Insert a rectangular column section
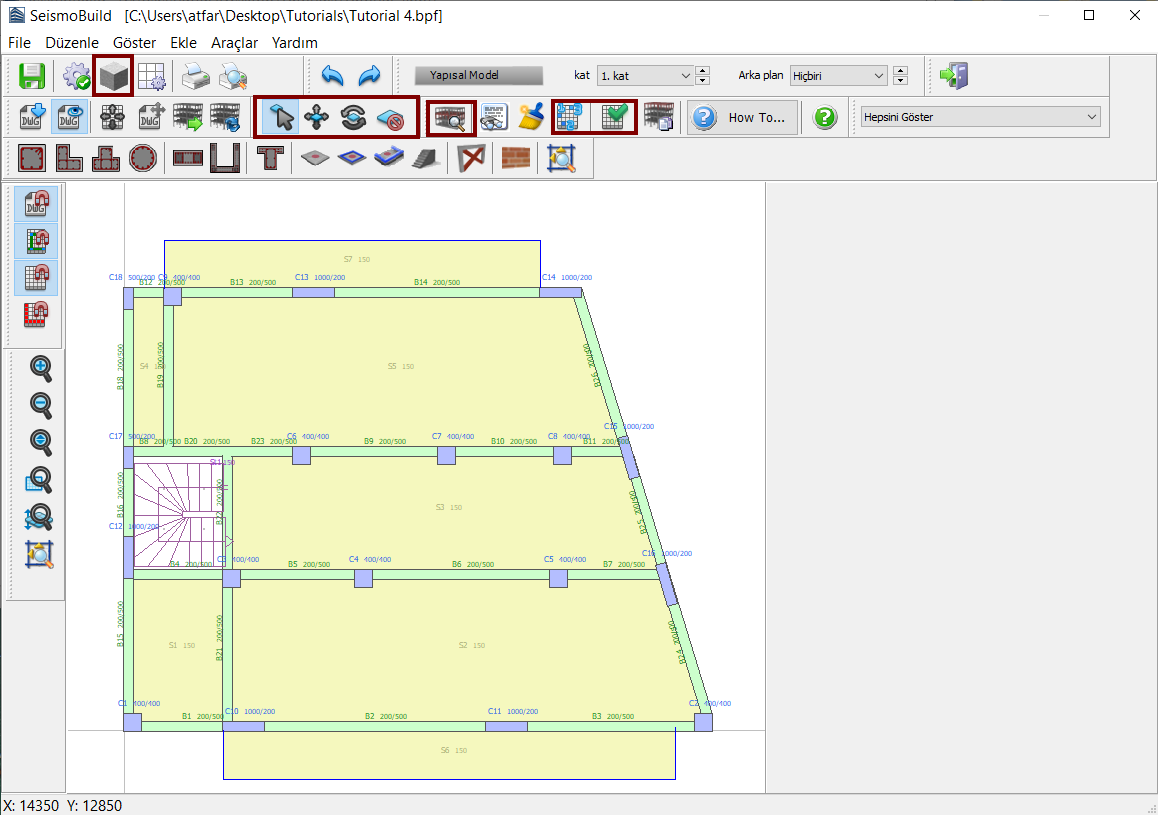 (32, 158)
